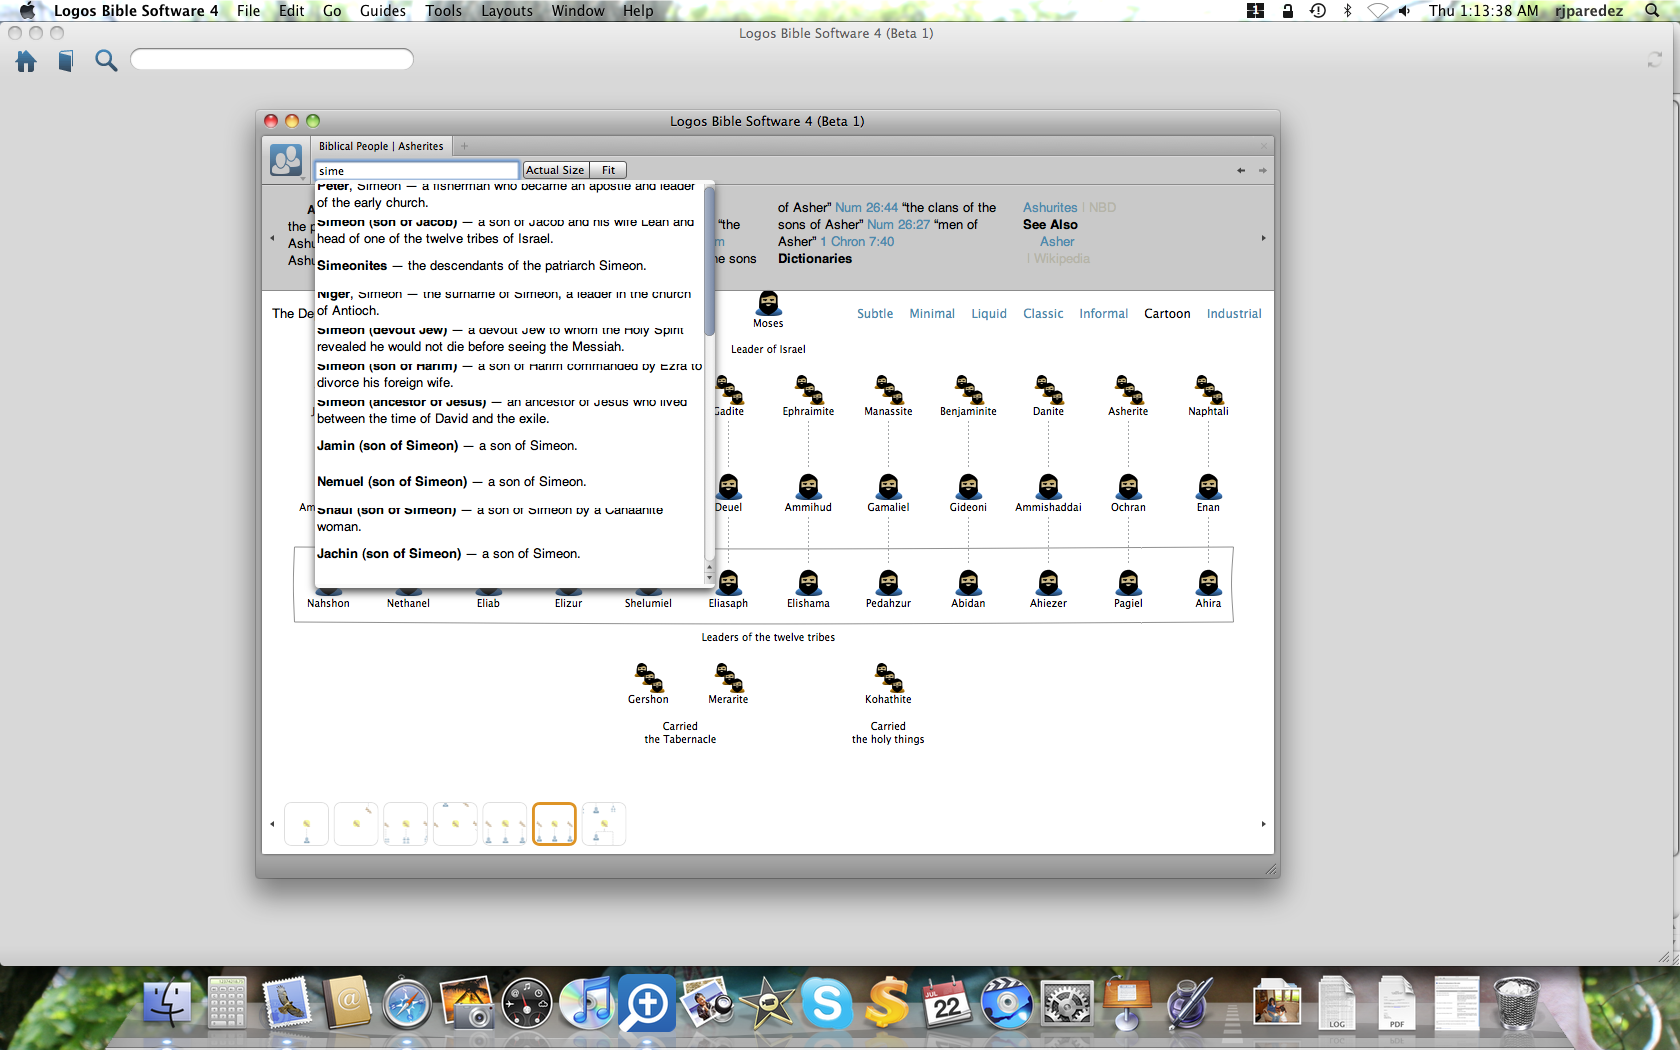Click the suggestion list scrollbar thumb

point(709,262)
